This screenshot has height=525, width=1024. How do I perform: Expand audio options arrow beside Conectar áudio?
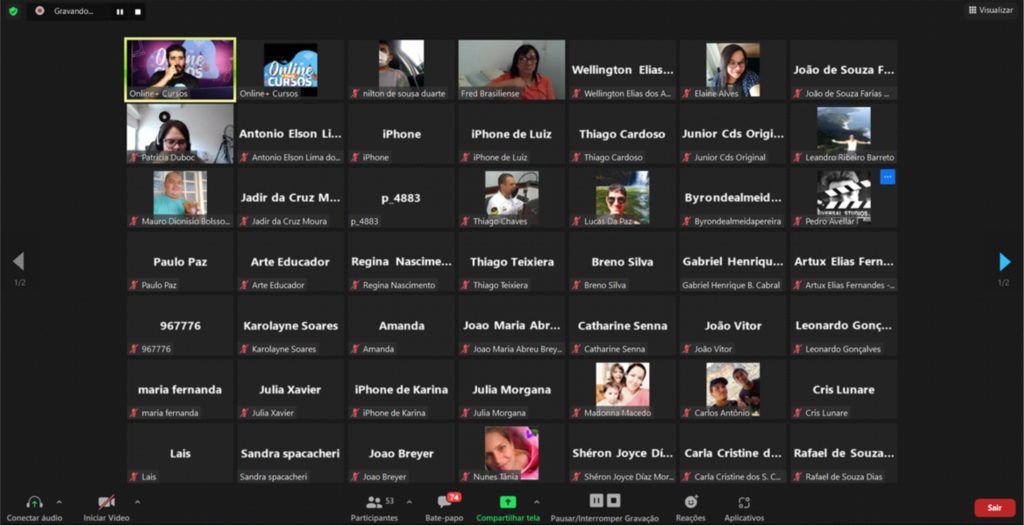tap(59, 501)
